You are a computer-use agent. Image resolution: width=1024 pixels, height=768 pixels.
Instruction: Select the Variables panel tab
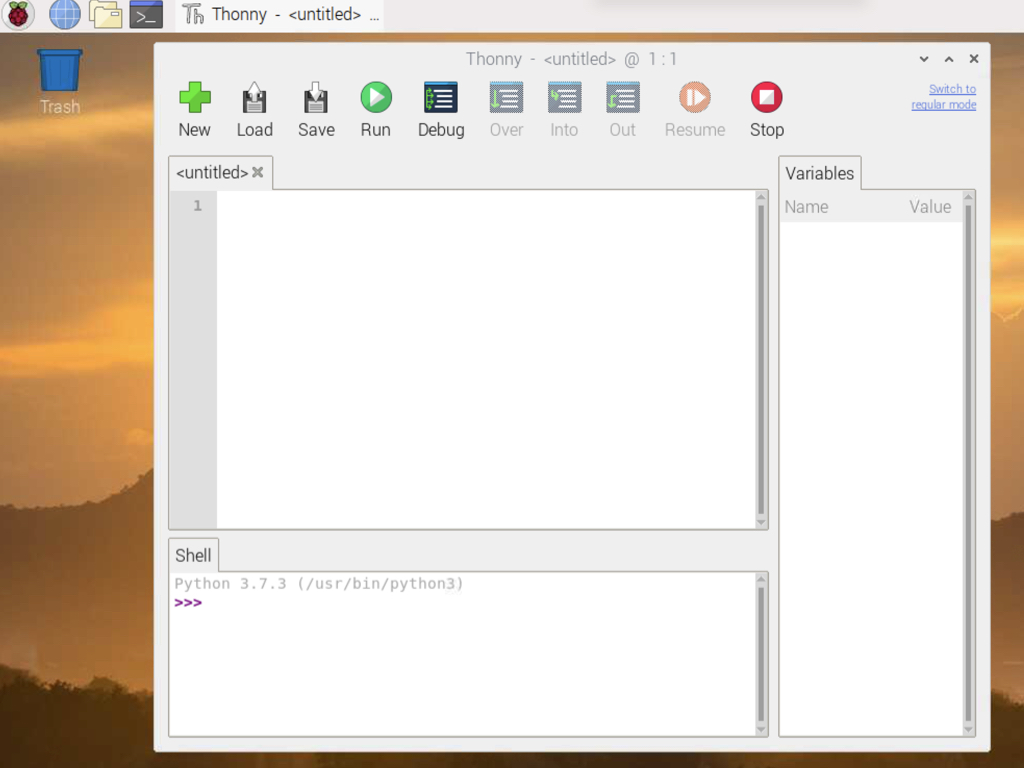pos(820,173)
